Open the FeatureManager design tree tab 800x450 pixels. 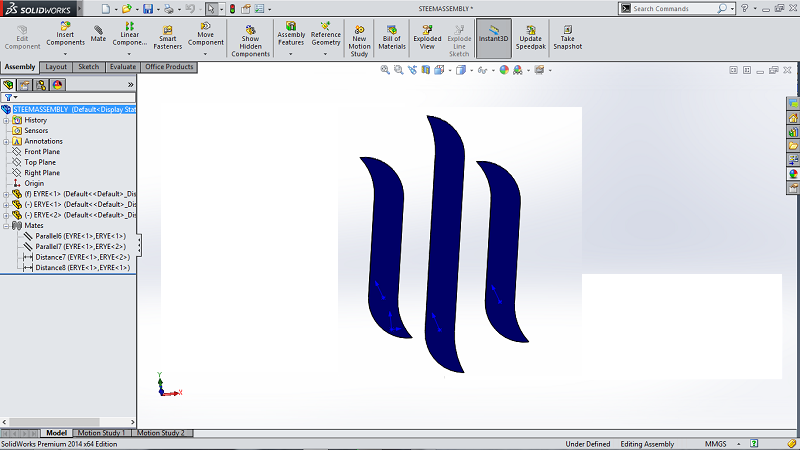tap(8, 85)
